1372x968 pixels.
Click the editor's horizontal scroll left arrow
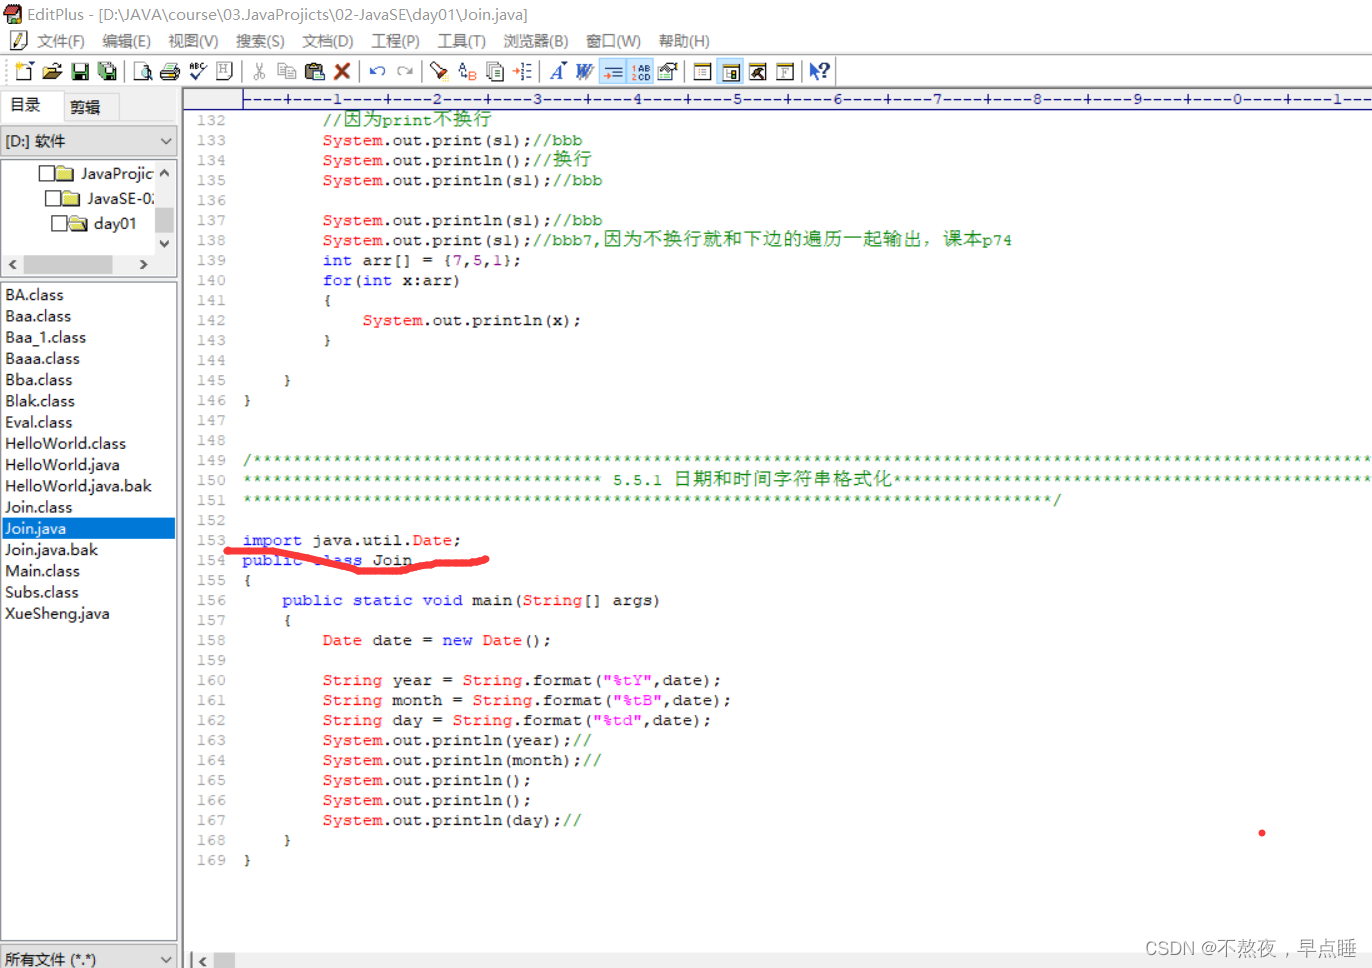[x=203, y=960]
